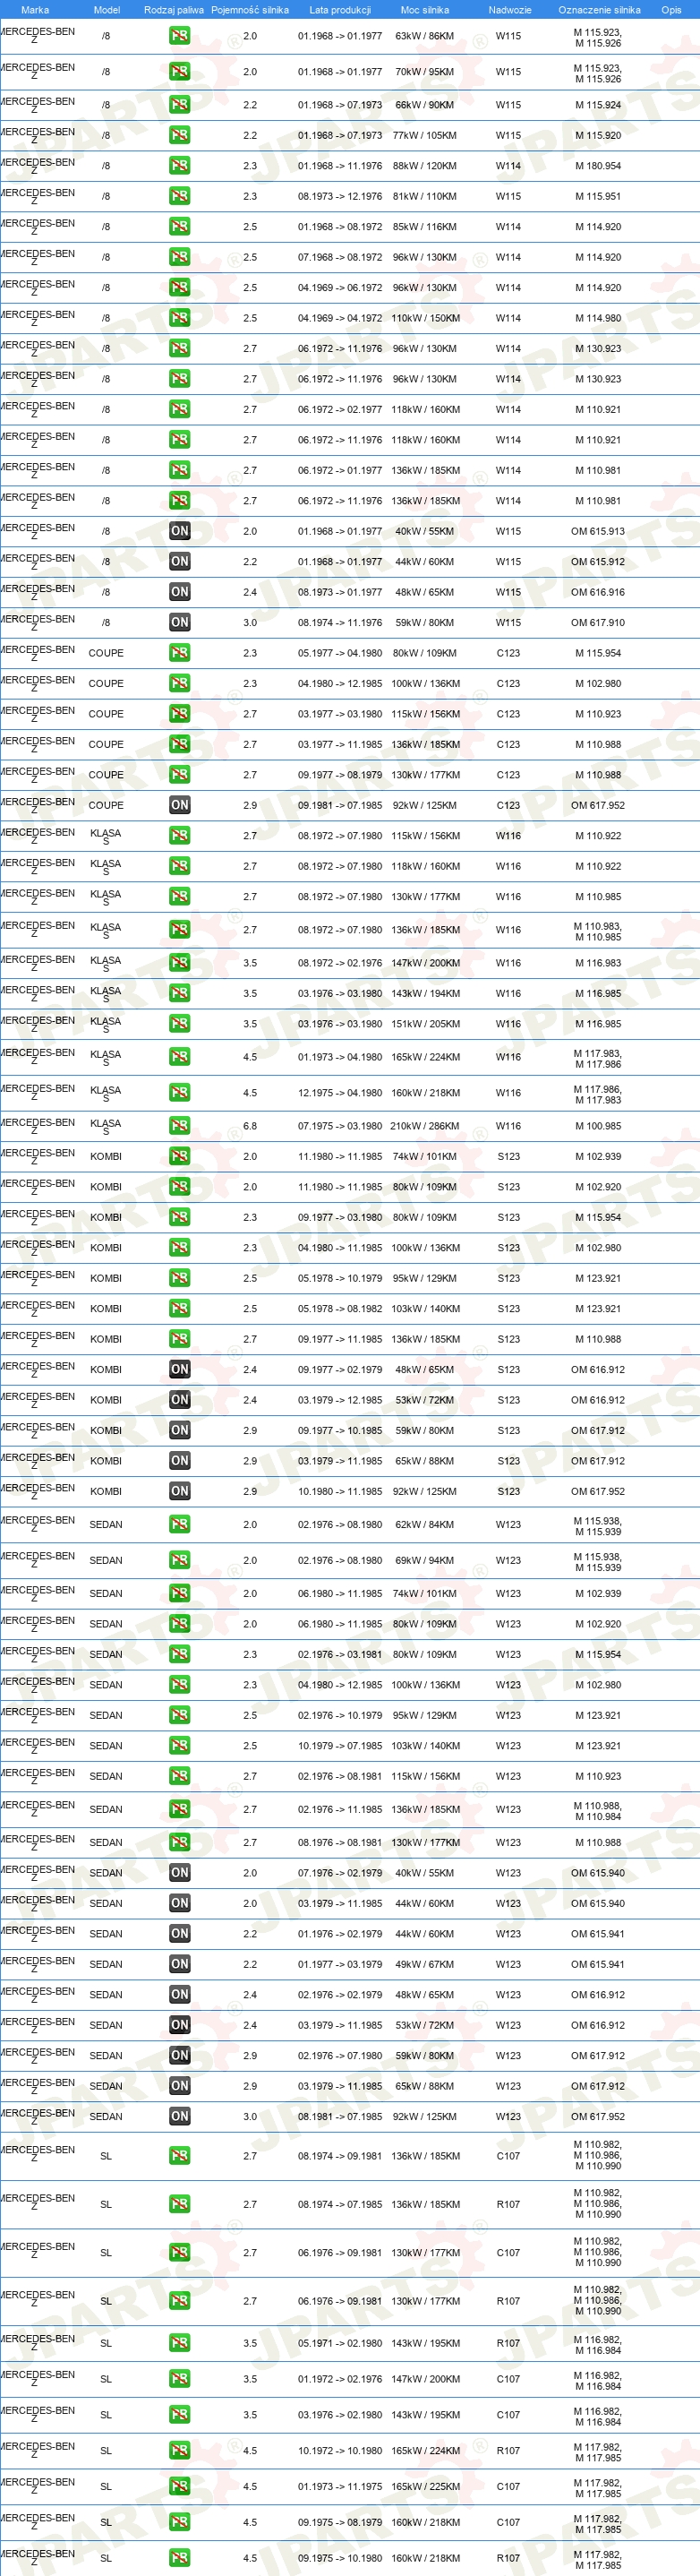The image size is (700, 2576).
Task: Select engine capacity value 6.8
Action: [250, 1126]
